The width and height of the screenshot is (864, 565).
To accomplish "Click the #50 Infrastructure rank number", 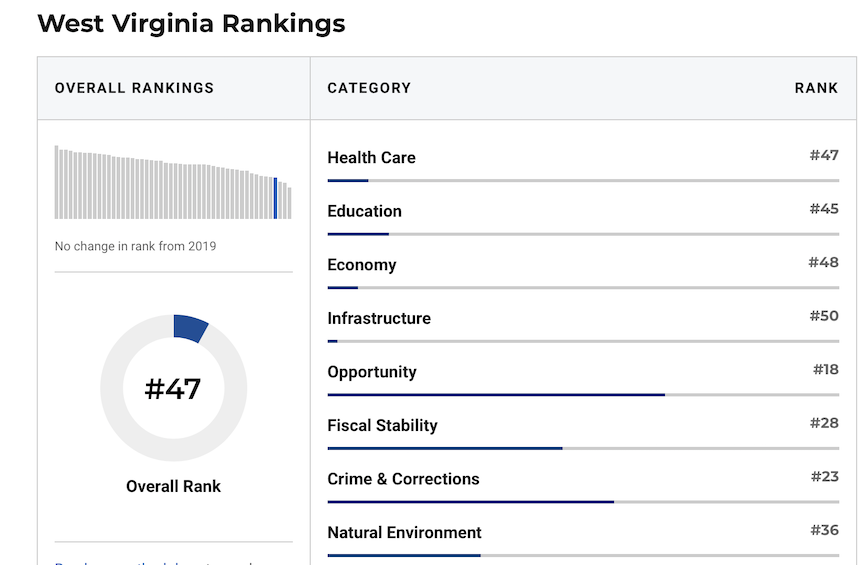I will click(824, 316).
